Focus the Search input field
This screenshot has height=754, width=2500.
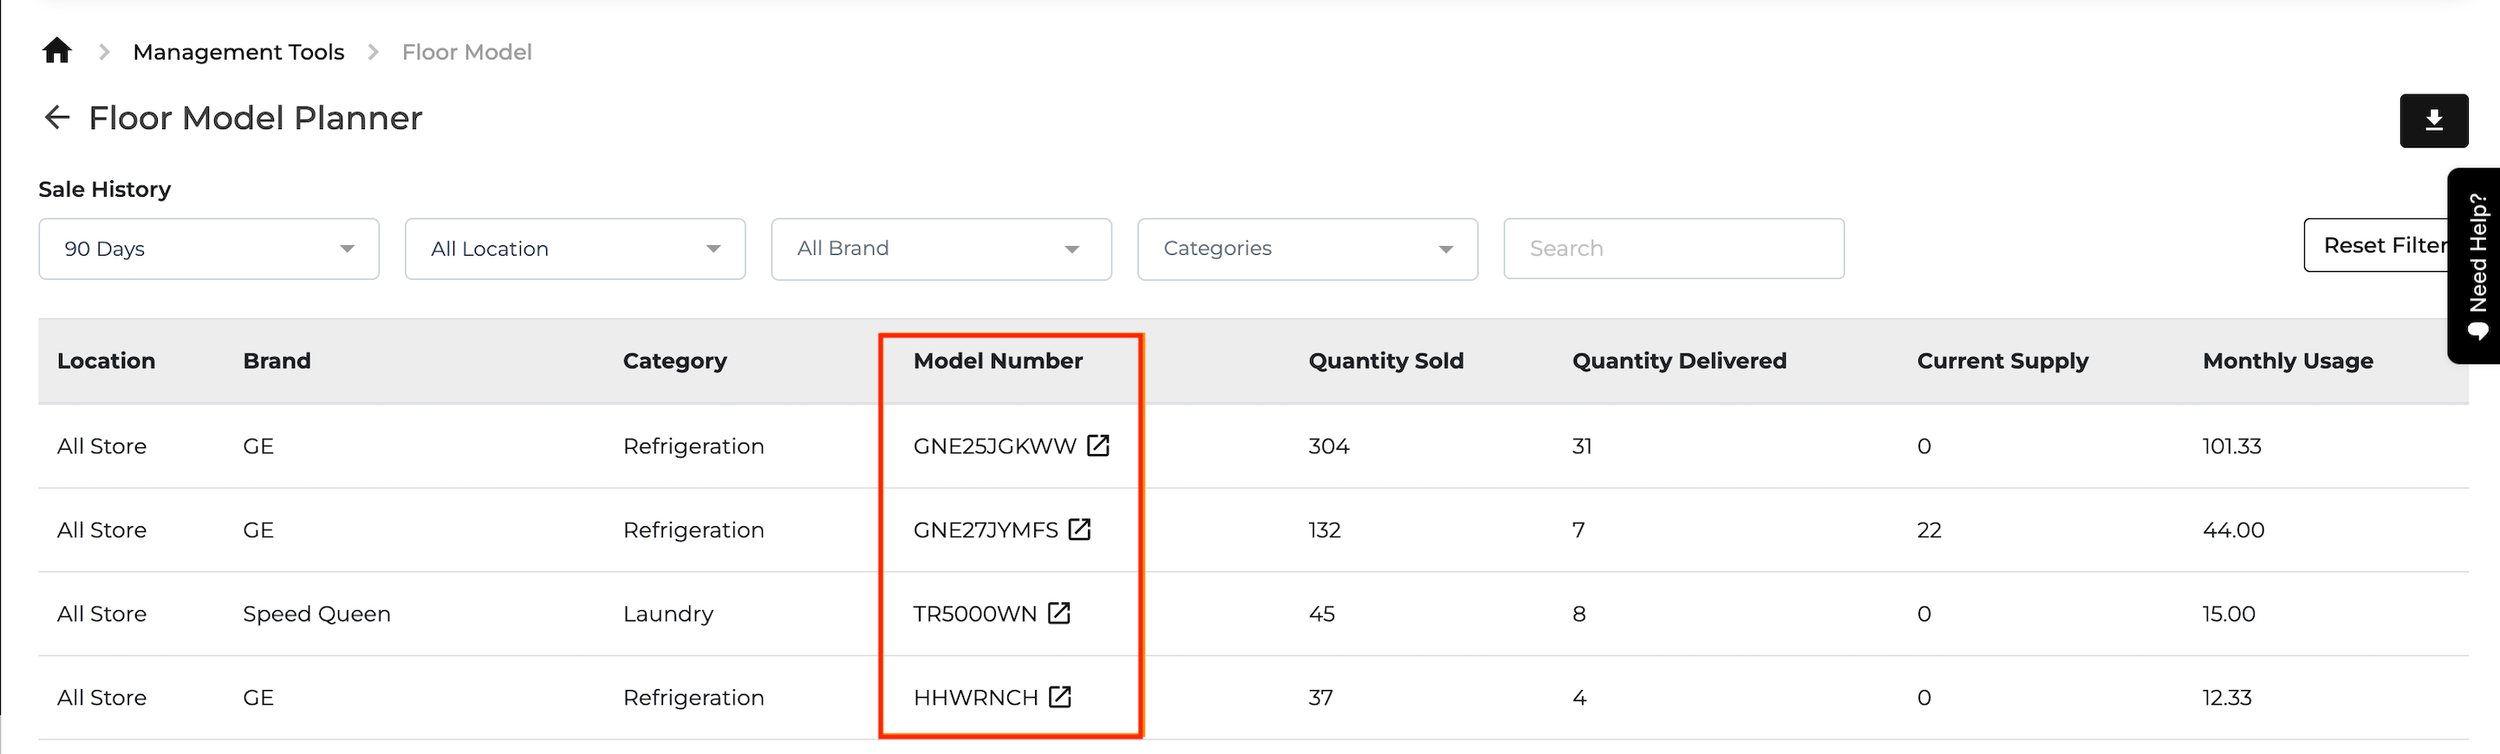point(1673,249)
